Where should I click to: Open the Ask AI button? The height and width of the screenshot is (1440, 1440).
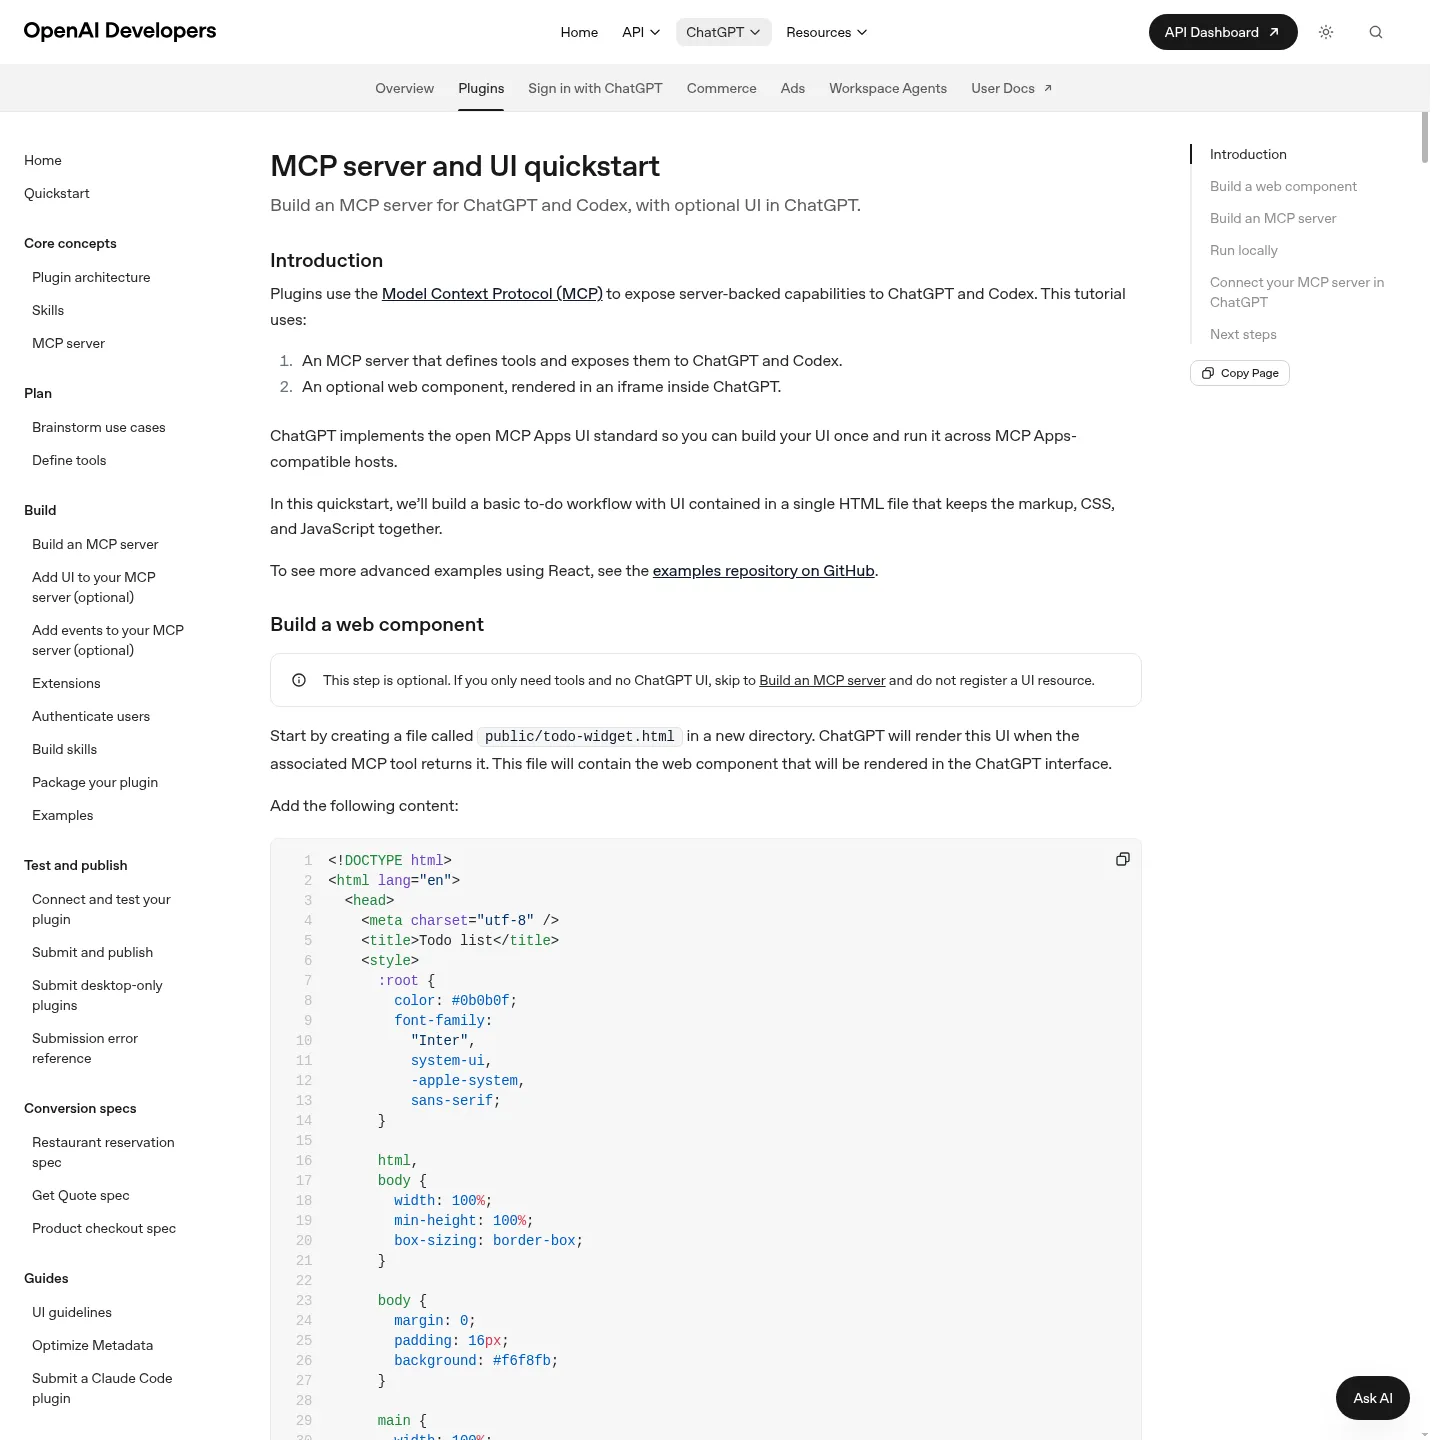click(x=1373, y=1398)
